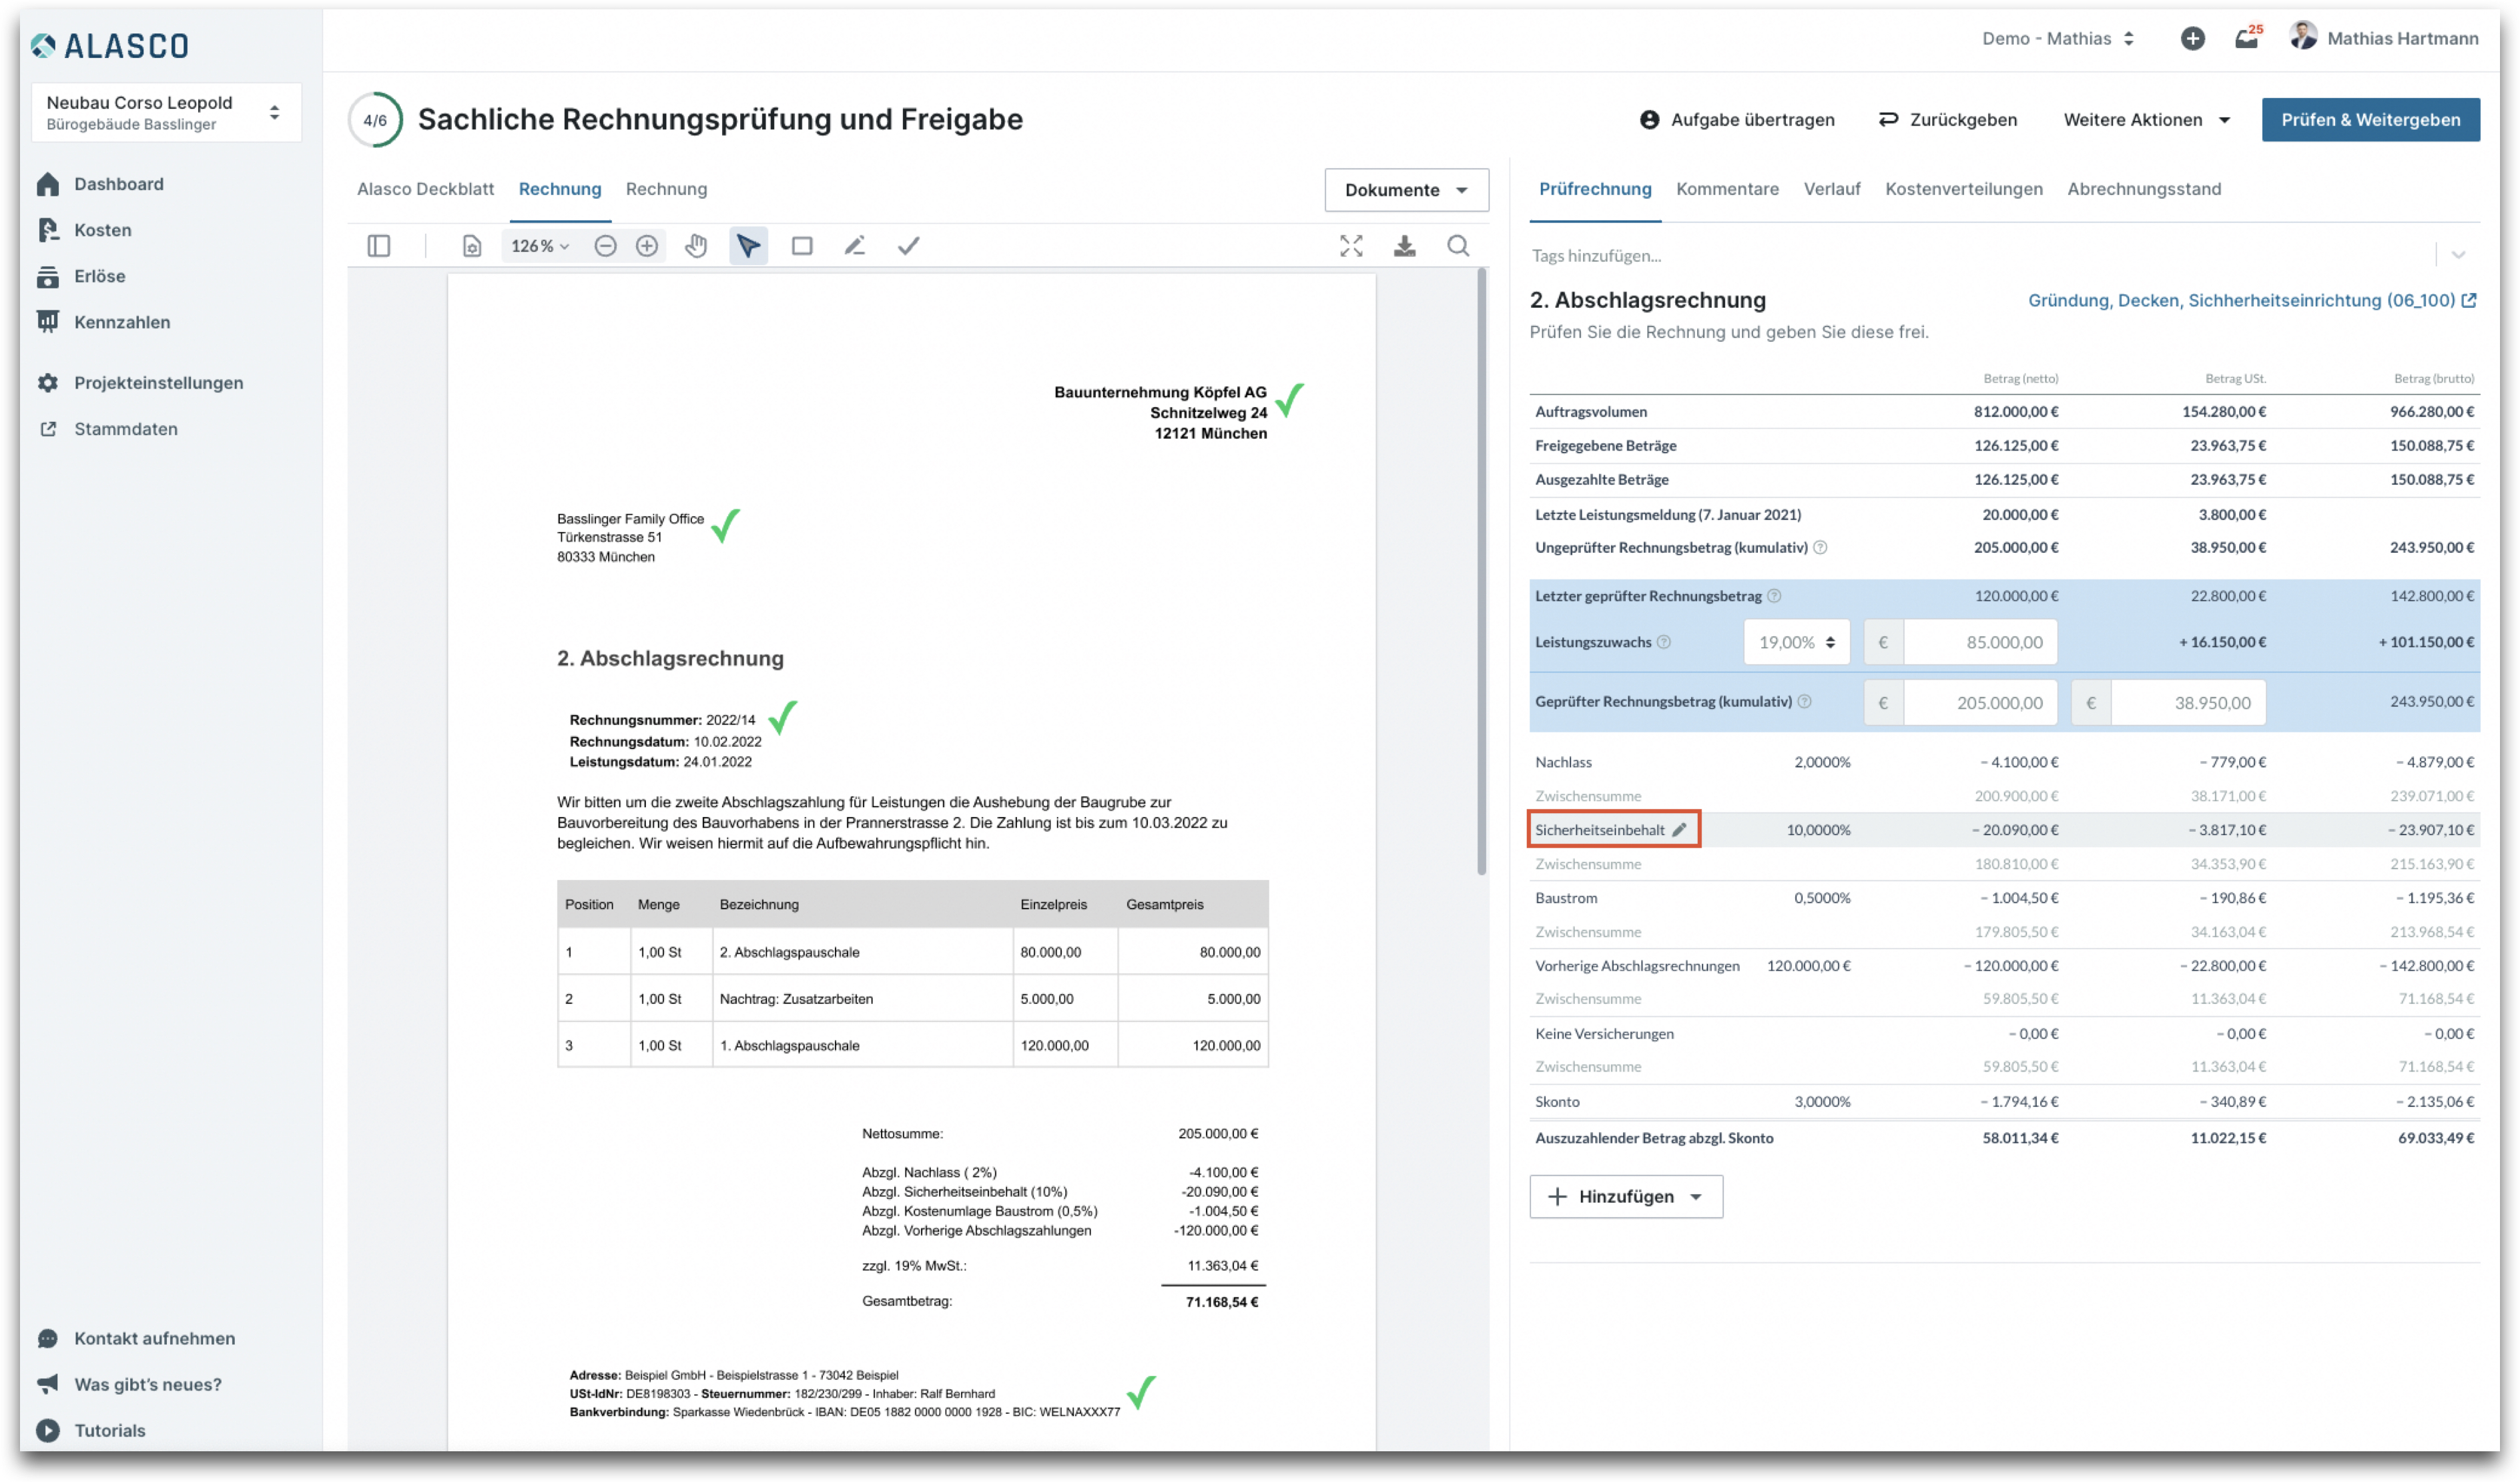Click the Nachlass row label
Image resolution: width=2520 pixels, height=1482 pixels.
[1563, 762]
